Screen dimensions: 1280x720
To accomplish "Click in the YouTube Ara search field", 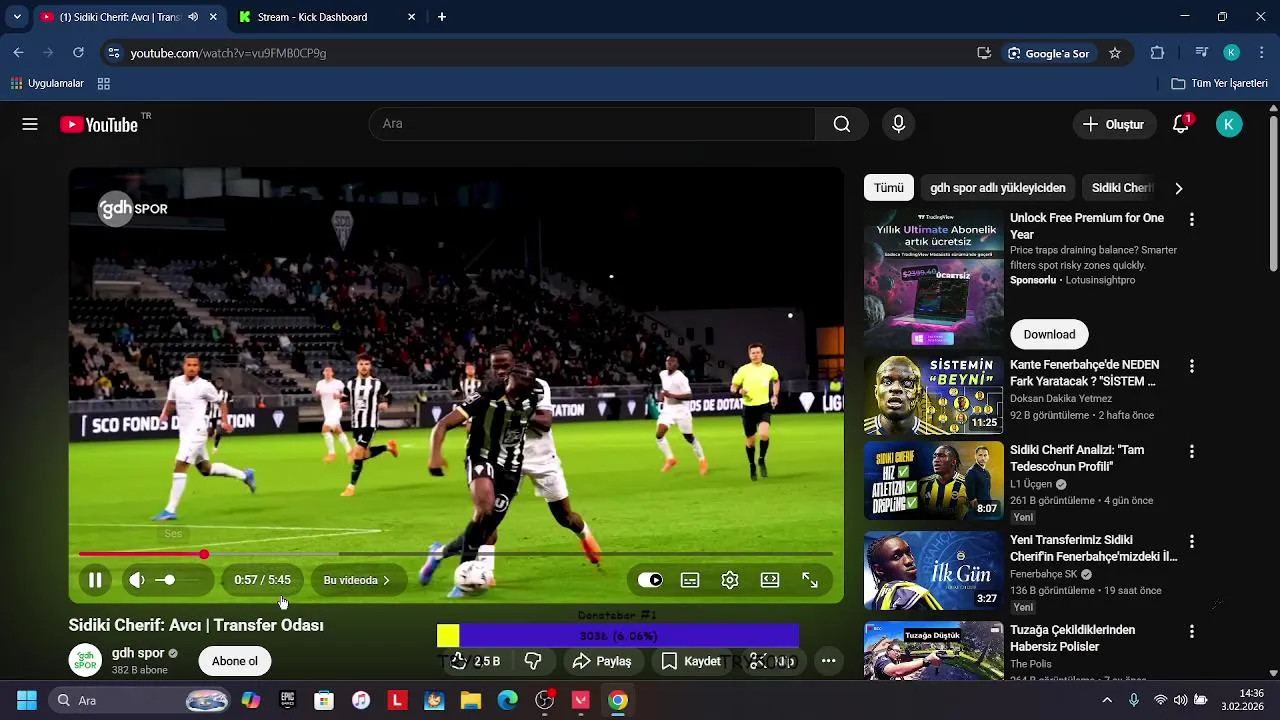I will (592, 124).
